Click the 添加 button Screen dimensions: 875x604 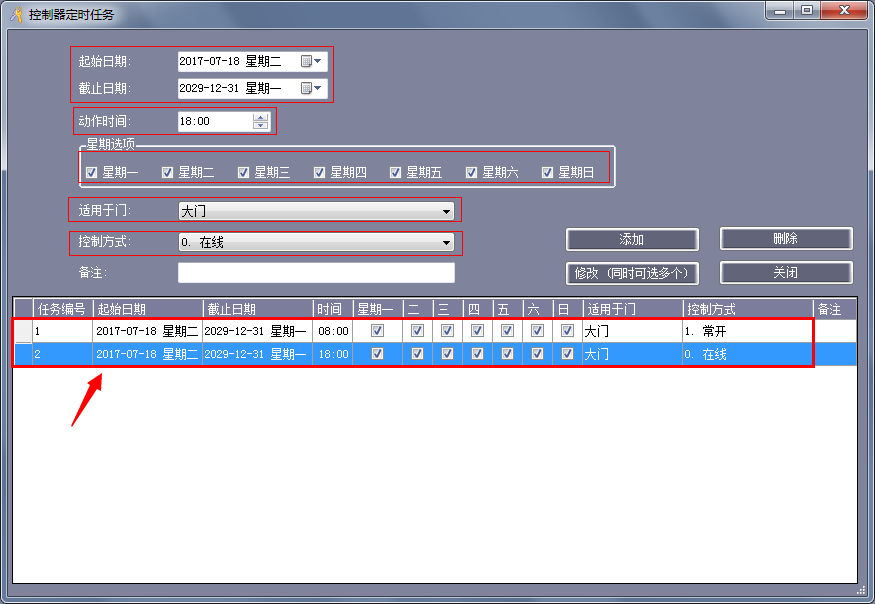tap(632, 240)
